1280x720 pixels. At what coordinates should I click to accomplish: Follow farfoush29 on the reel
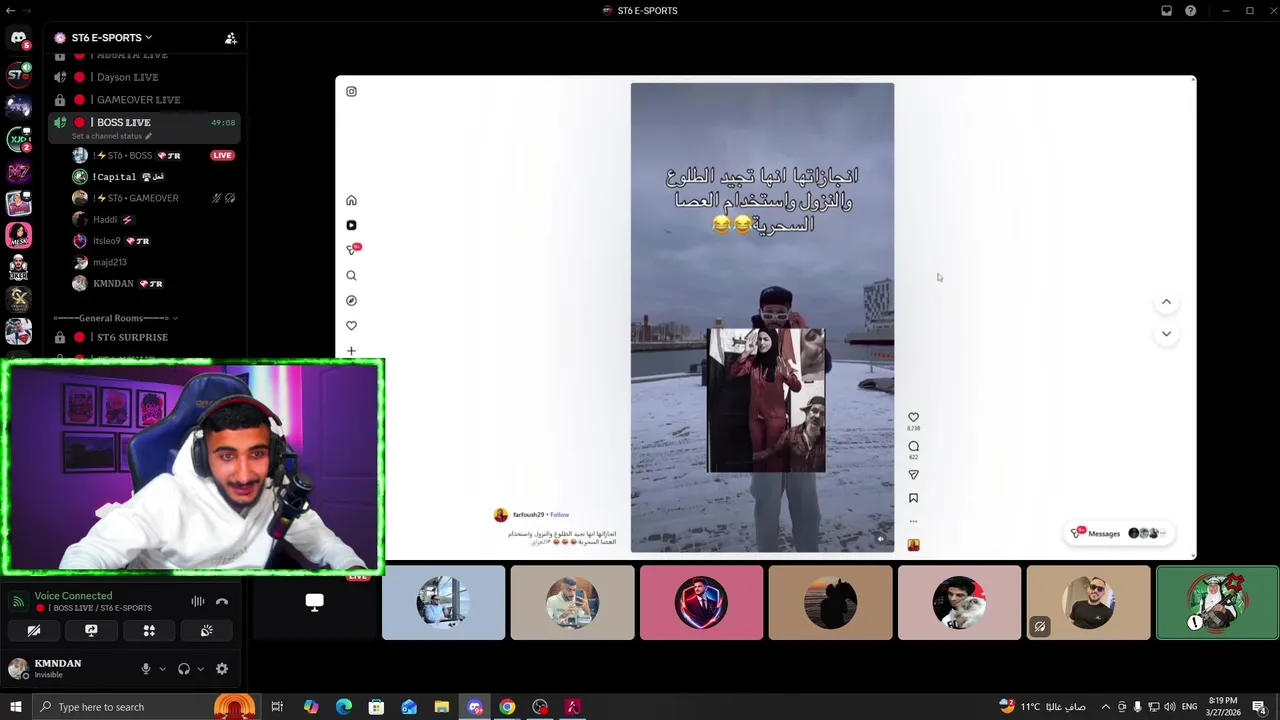(559, 515)
